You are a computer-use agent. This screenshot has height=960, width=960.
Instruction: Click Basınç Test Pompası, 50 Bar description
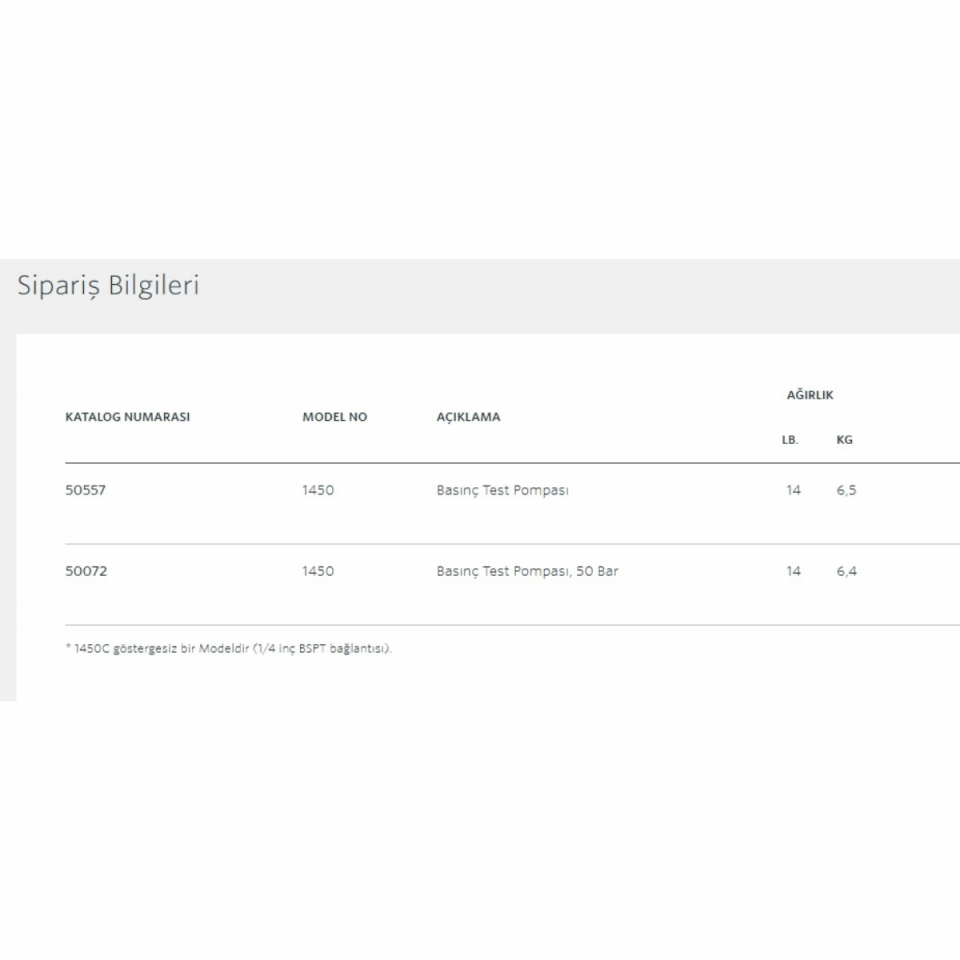coord(527,571)
